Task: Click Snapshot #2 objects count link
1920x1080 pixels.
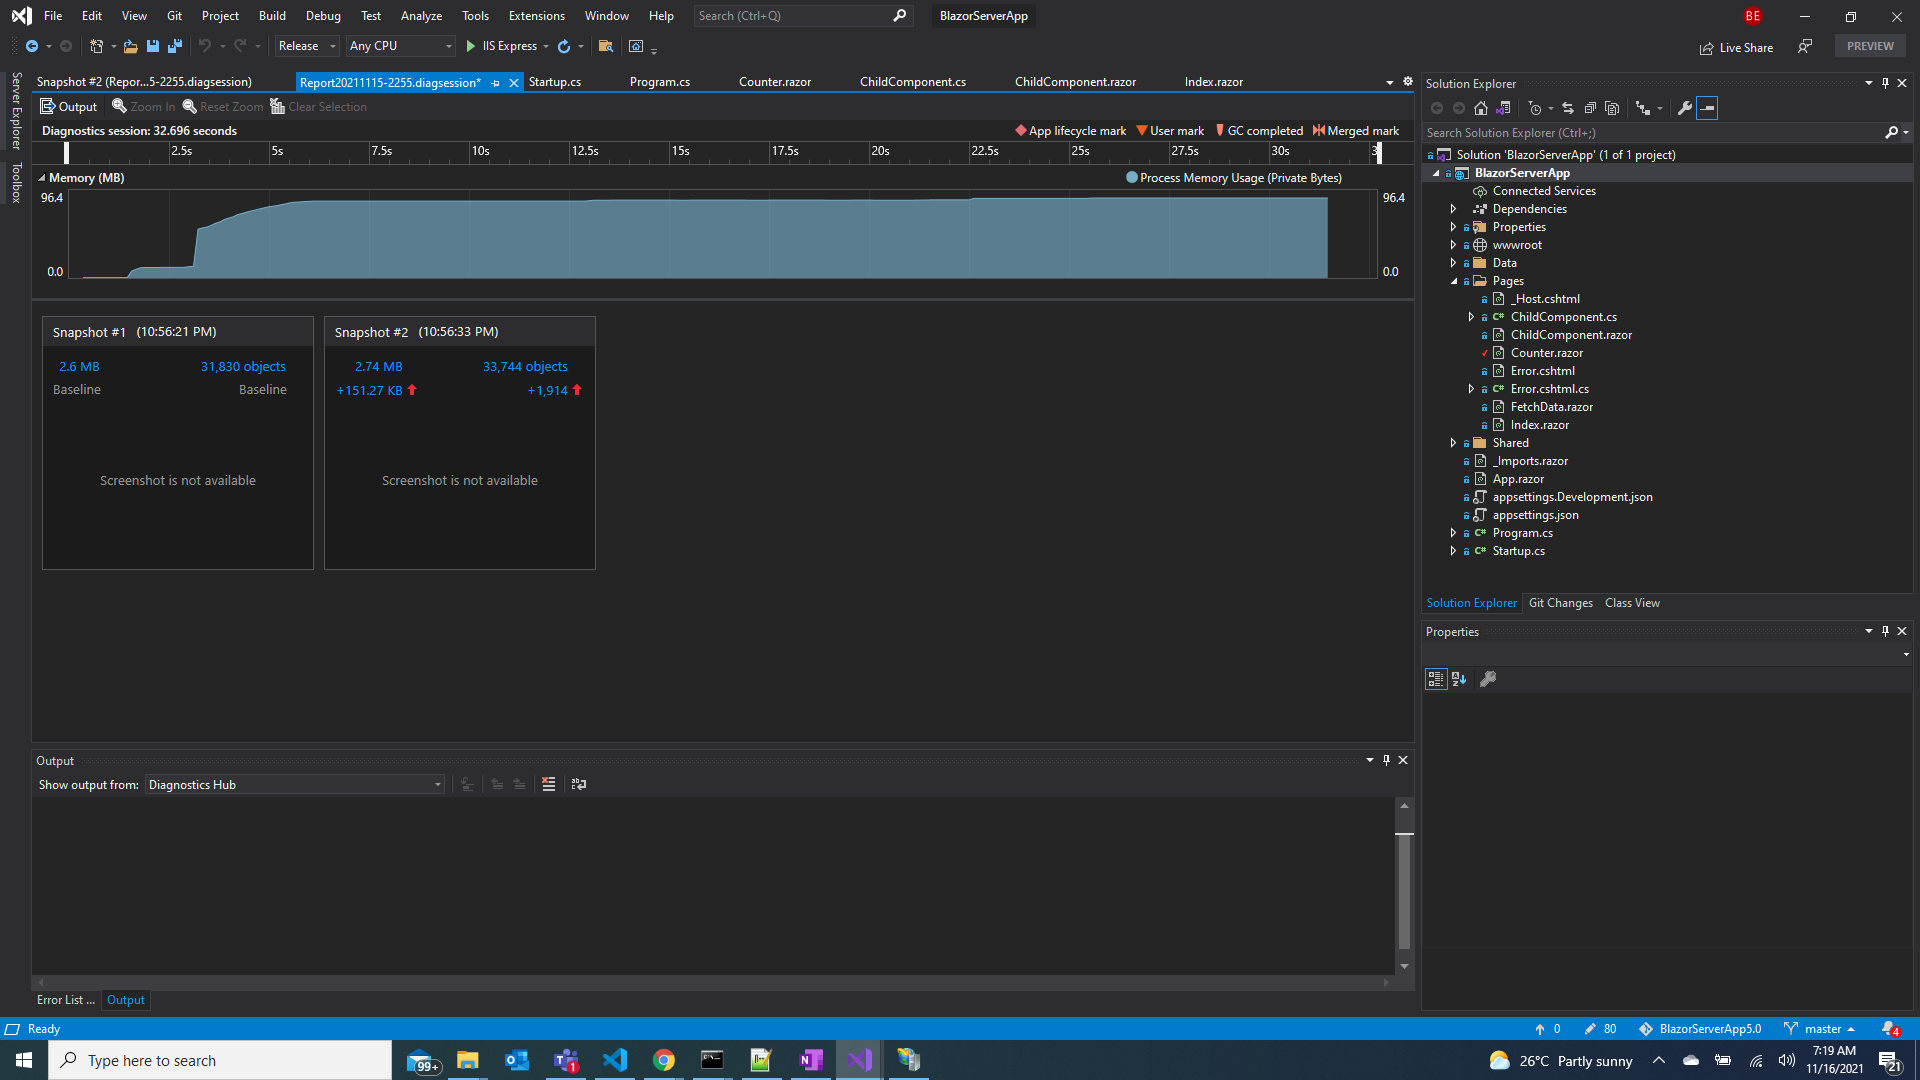Action: coord(525,366)
